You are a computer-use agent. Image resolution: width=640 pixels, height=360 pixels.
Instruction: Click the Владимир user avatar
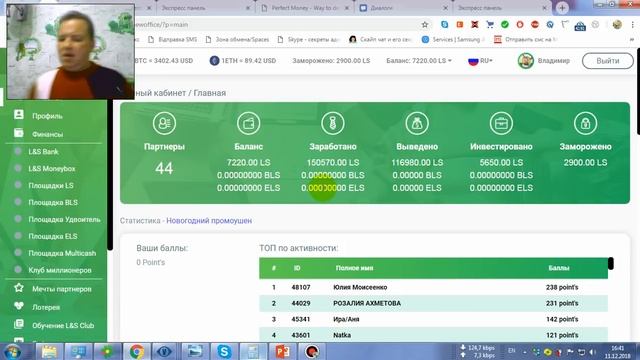pos(526,61)
